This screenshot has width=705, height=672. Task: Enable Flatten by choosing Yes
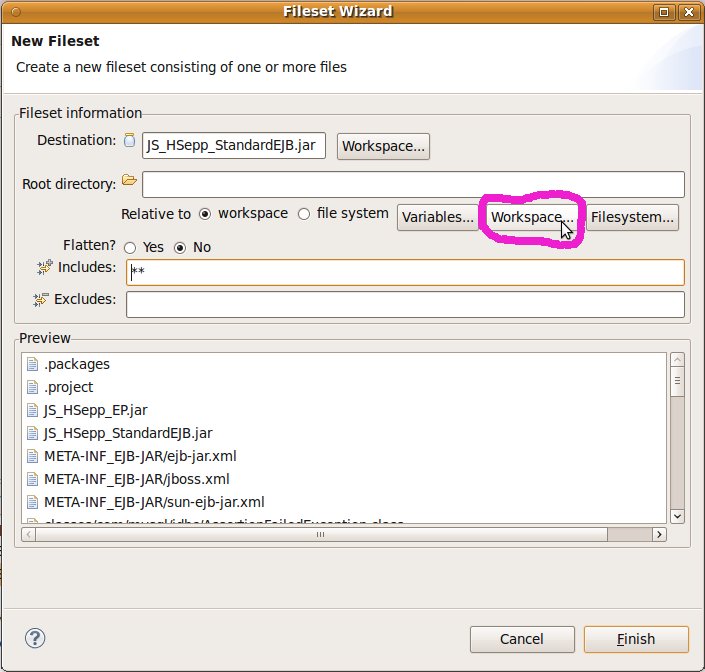click(130, 247)
